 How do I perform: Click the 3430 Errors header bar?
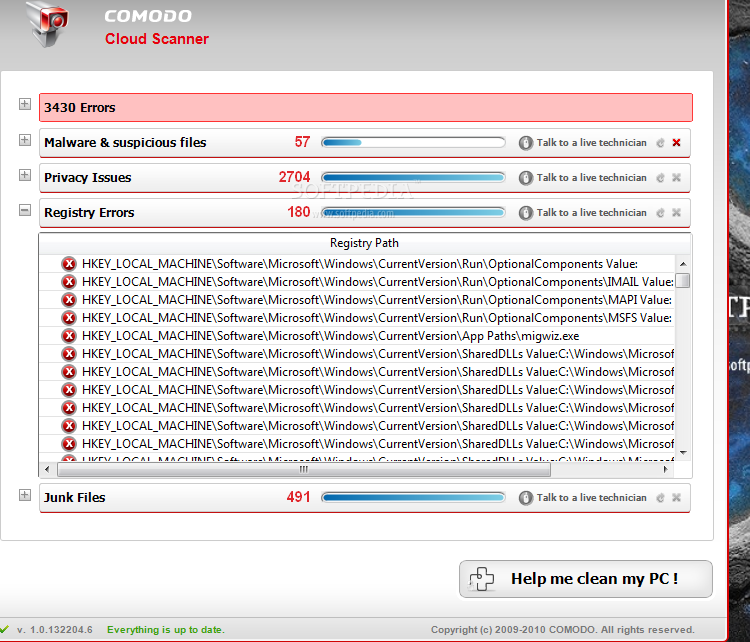(x=366, y=108)
